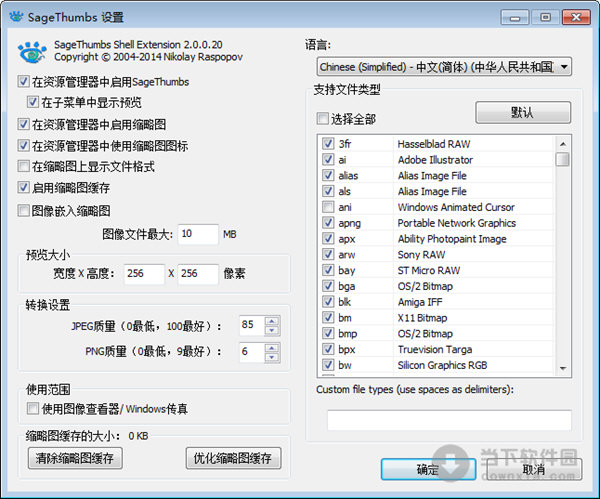Click the PNG quality value field
Image resolution: width=600 pixels, height=499 pixels.
coord(252,352)
